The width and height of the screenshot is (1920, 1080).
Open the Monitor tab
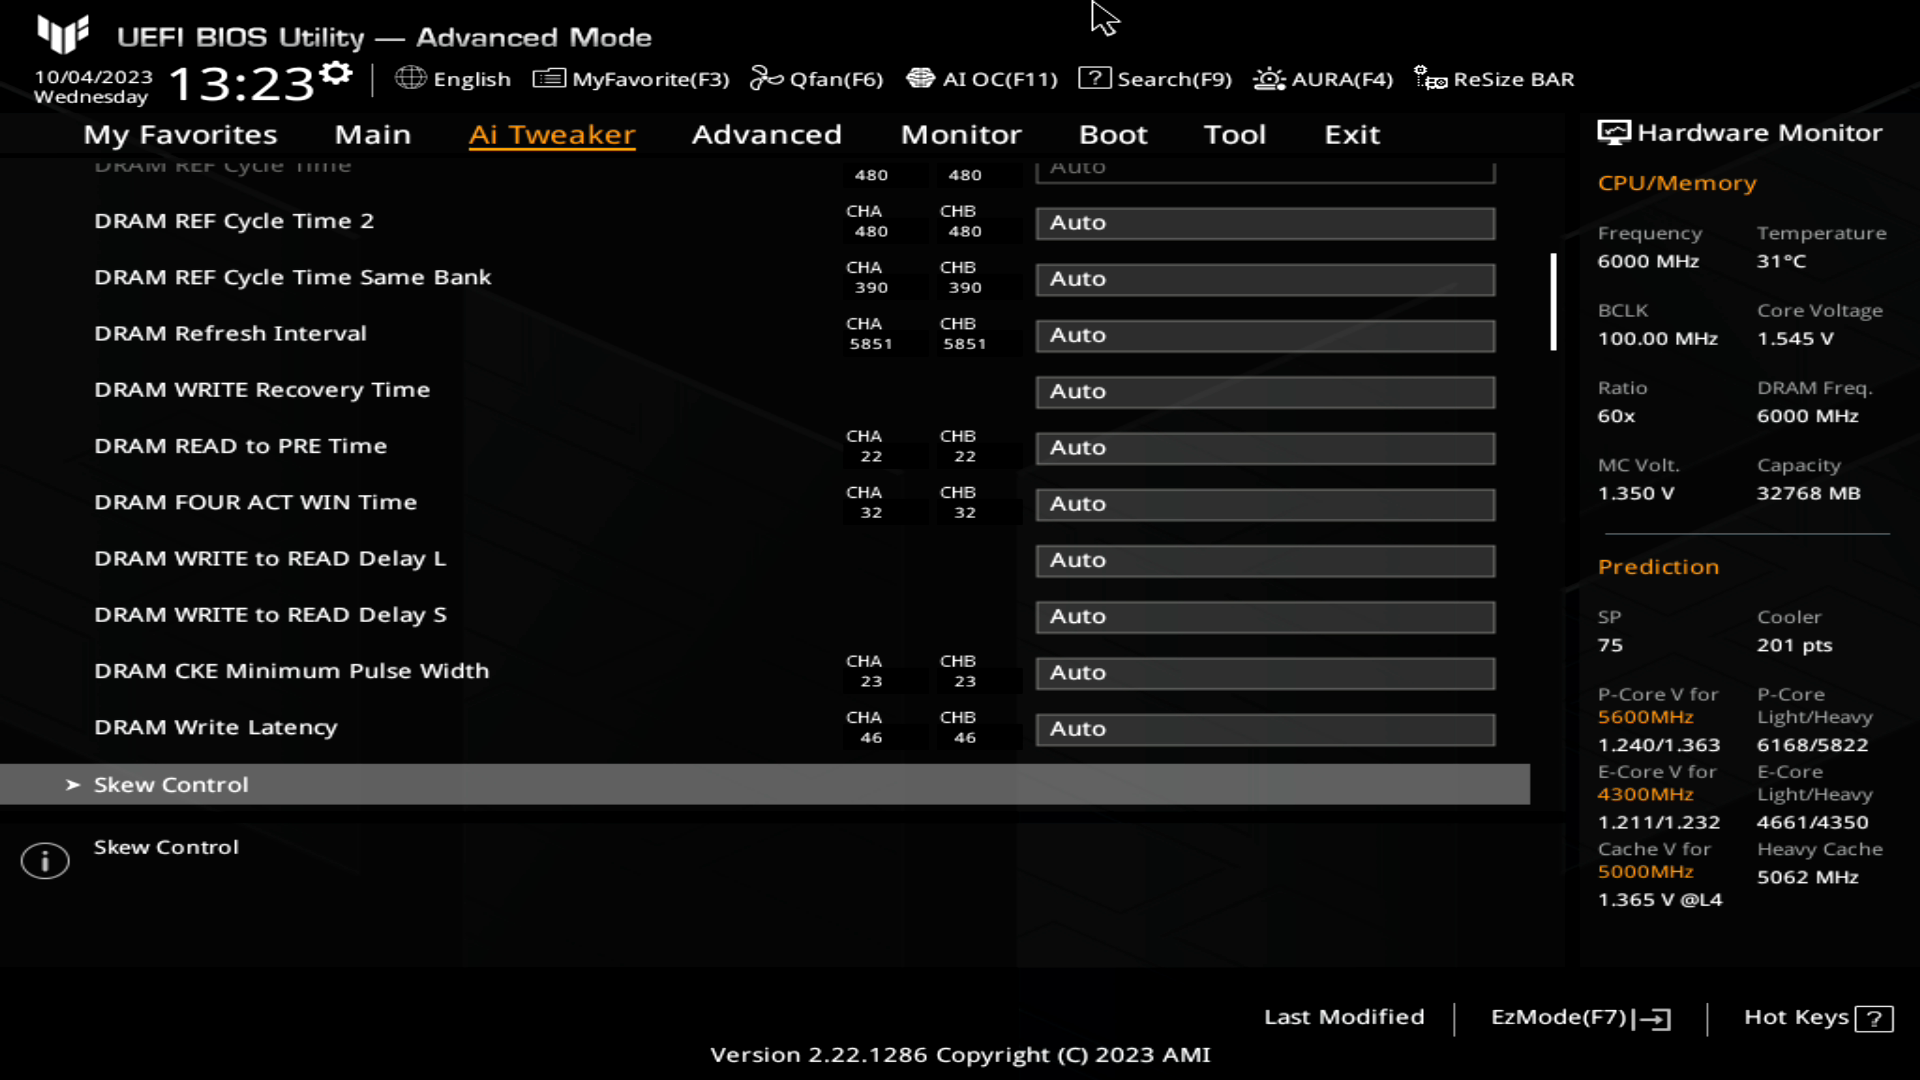click(x=961, y=134)
